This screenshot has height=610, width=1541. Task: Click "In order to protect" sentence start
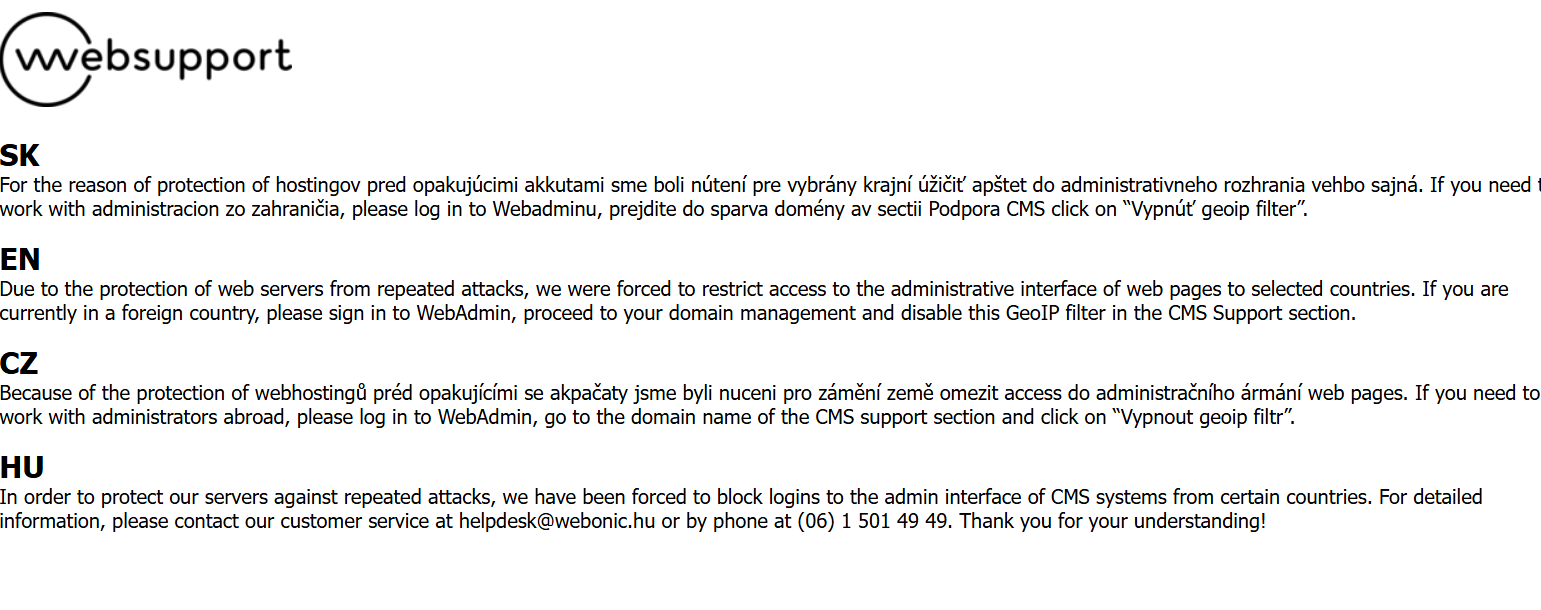pyautogui.click(x=81, y=497)
